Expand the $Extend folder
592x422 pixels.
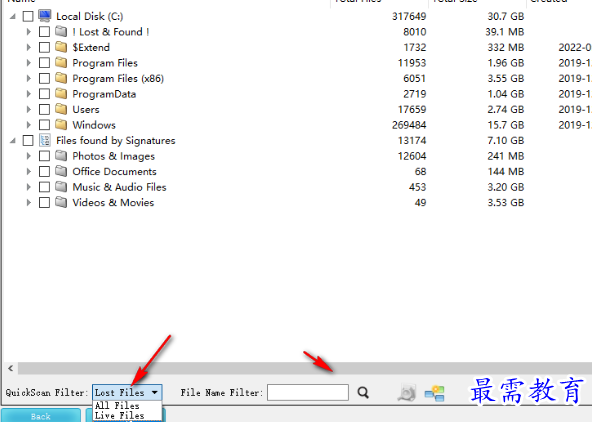29,47
